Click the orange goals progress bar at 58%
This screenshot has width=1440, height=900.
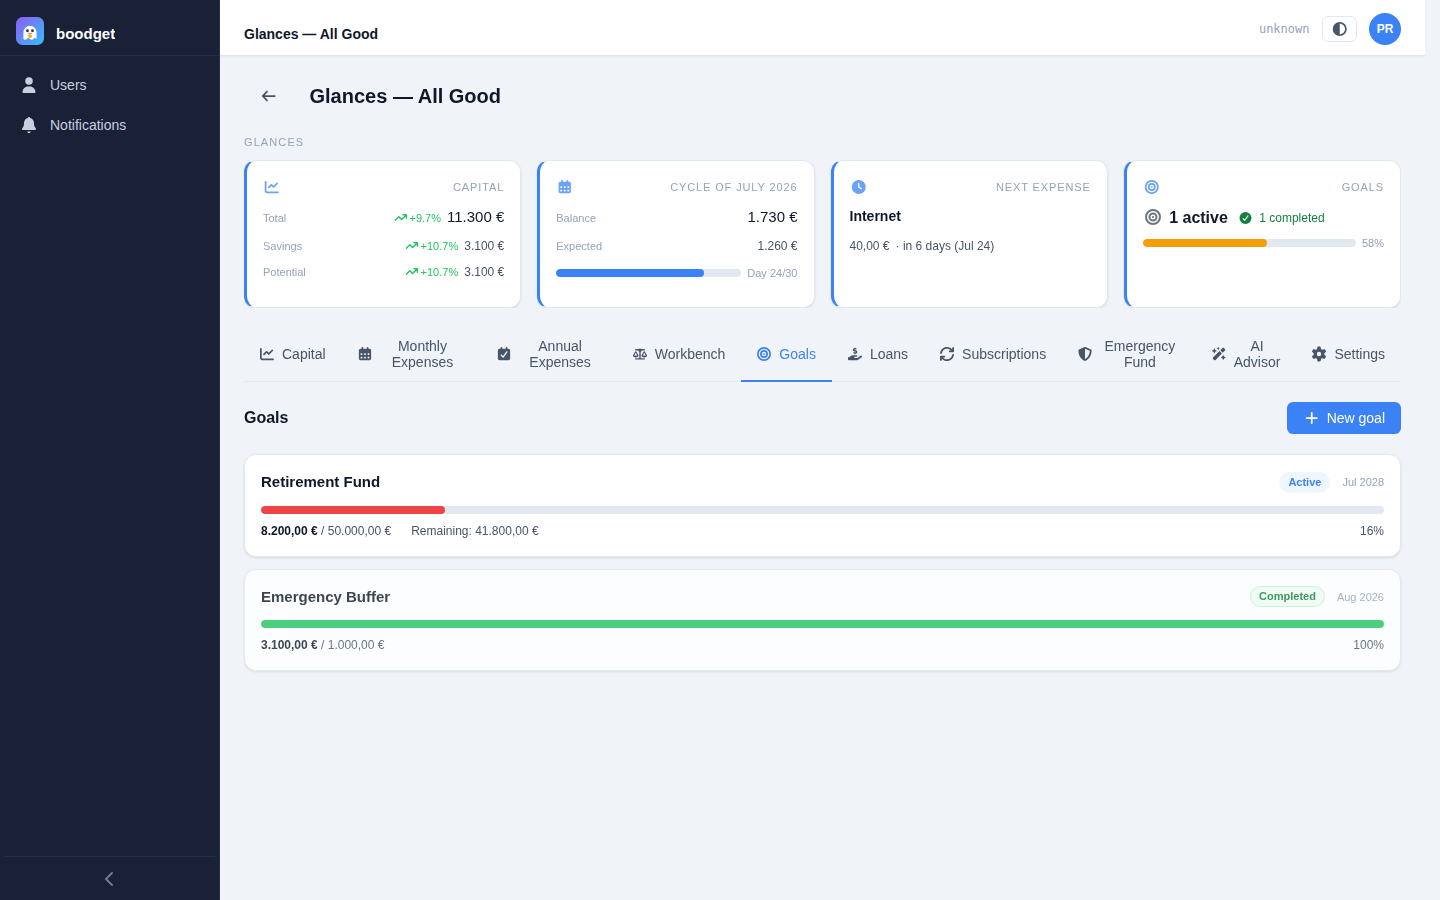[x=1249, y=243]
